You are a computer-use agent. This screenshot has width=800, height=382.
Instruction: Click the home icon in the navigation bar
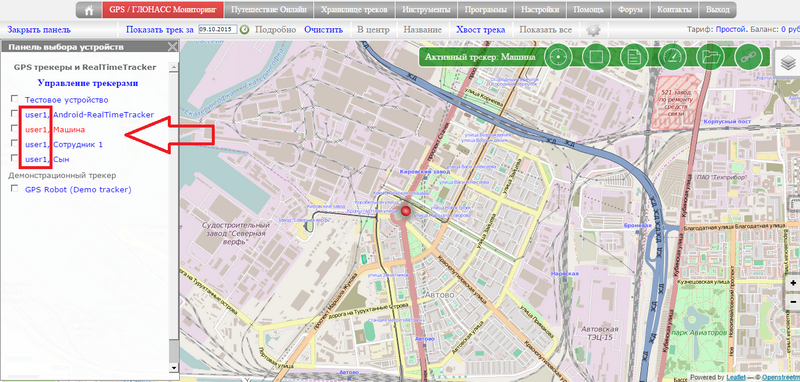pyautogui.click(x=89, y=10)
